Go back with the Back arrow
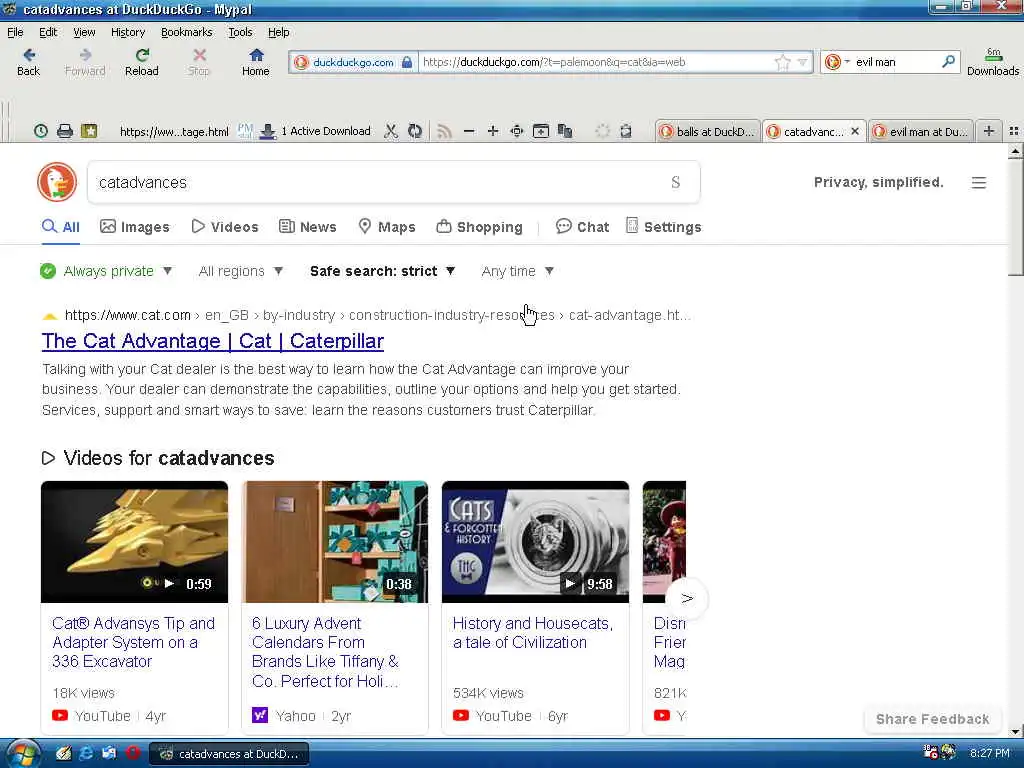 28,62
